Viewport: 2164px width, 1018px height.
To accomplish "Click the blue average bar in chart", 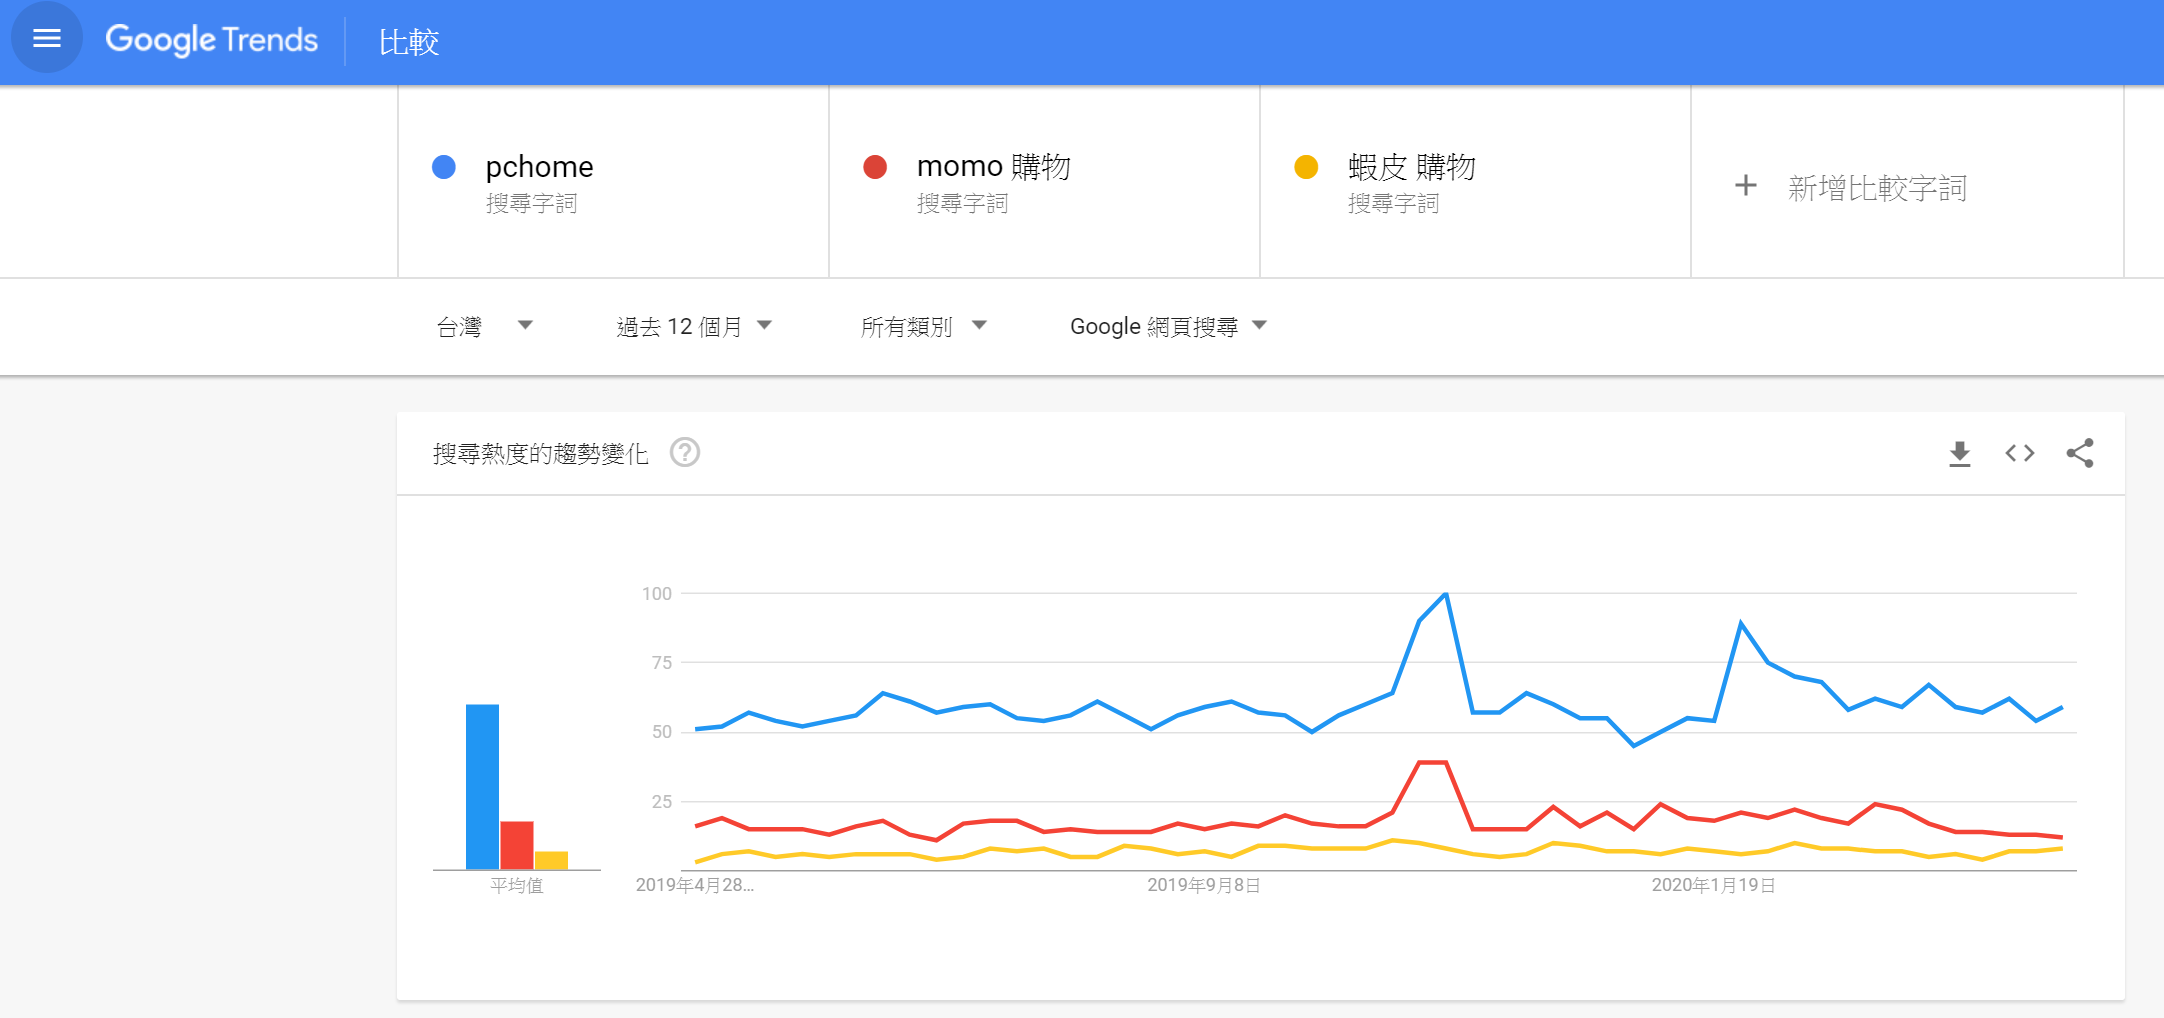I will (x=482, y=786).
